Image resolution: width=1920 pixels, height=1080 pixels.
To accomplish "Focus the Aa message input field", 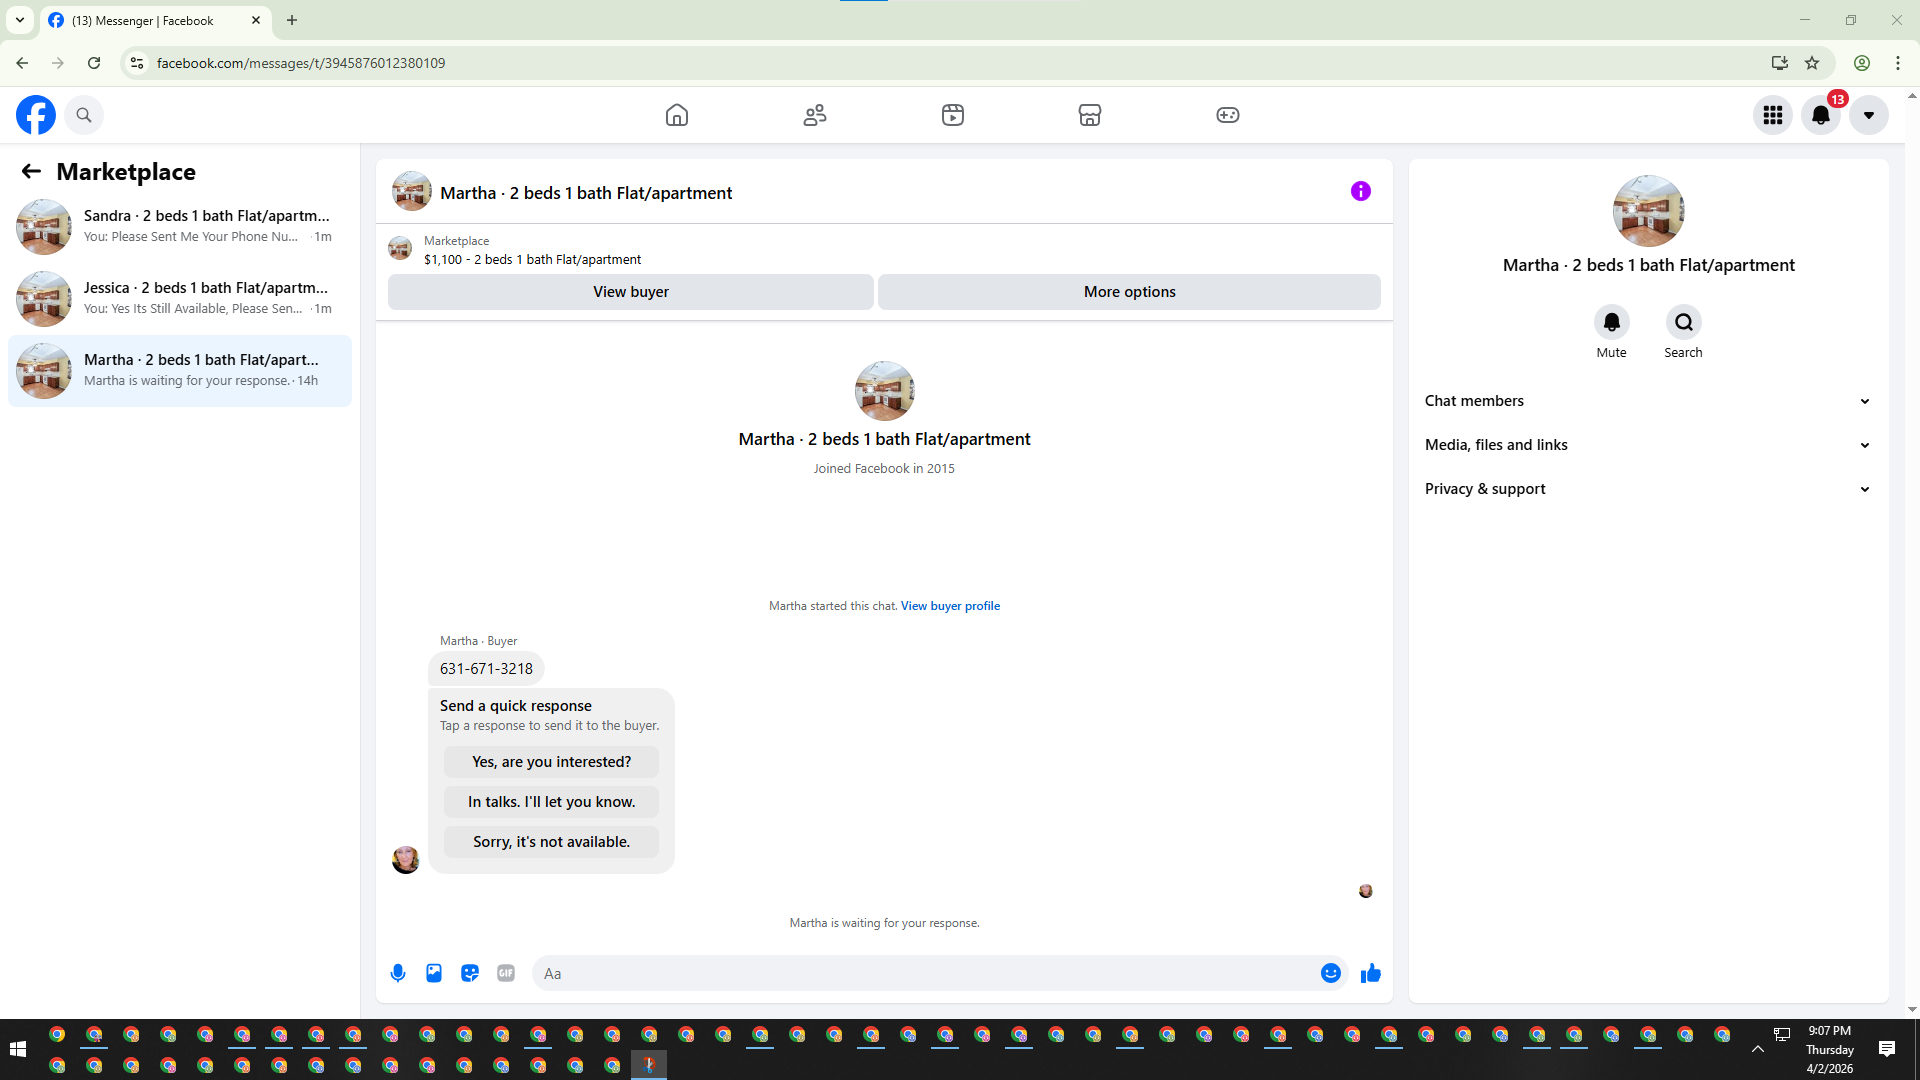I will [x=925, y=973].
